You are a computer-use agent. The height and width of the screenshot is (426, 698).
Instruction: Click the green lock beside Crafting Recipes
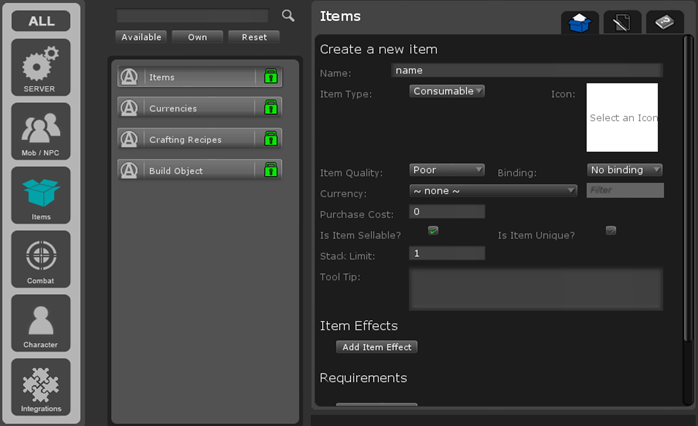tap(270, 139)
